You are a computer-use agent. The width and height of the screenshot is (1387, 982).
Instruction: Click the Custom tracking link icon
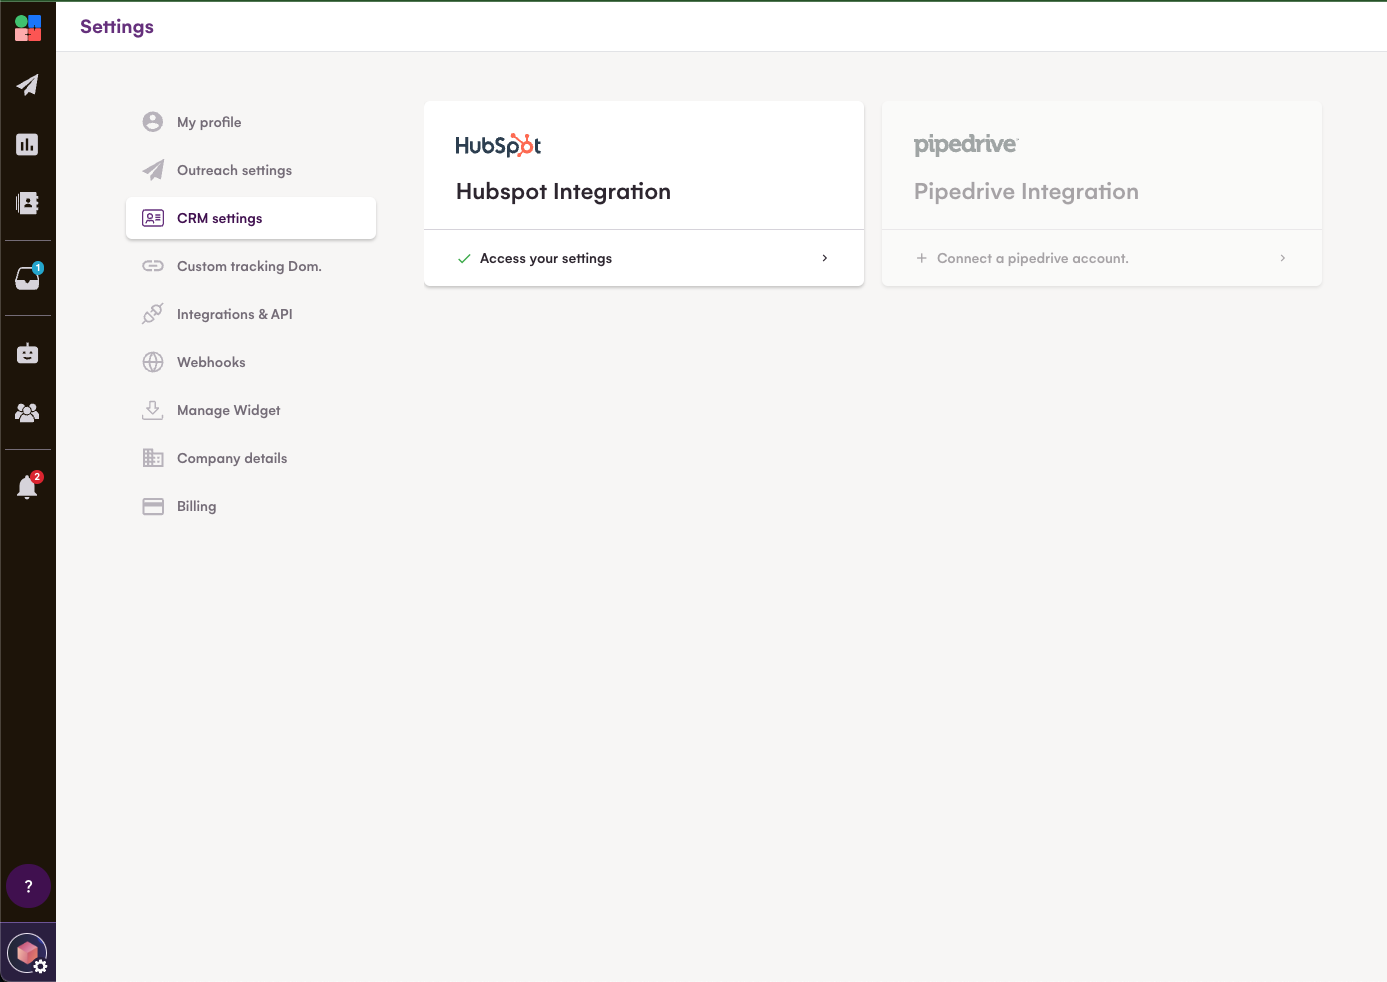click(153, 266)
